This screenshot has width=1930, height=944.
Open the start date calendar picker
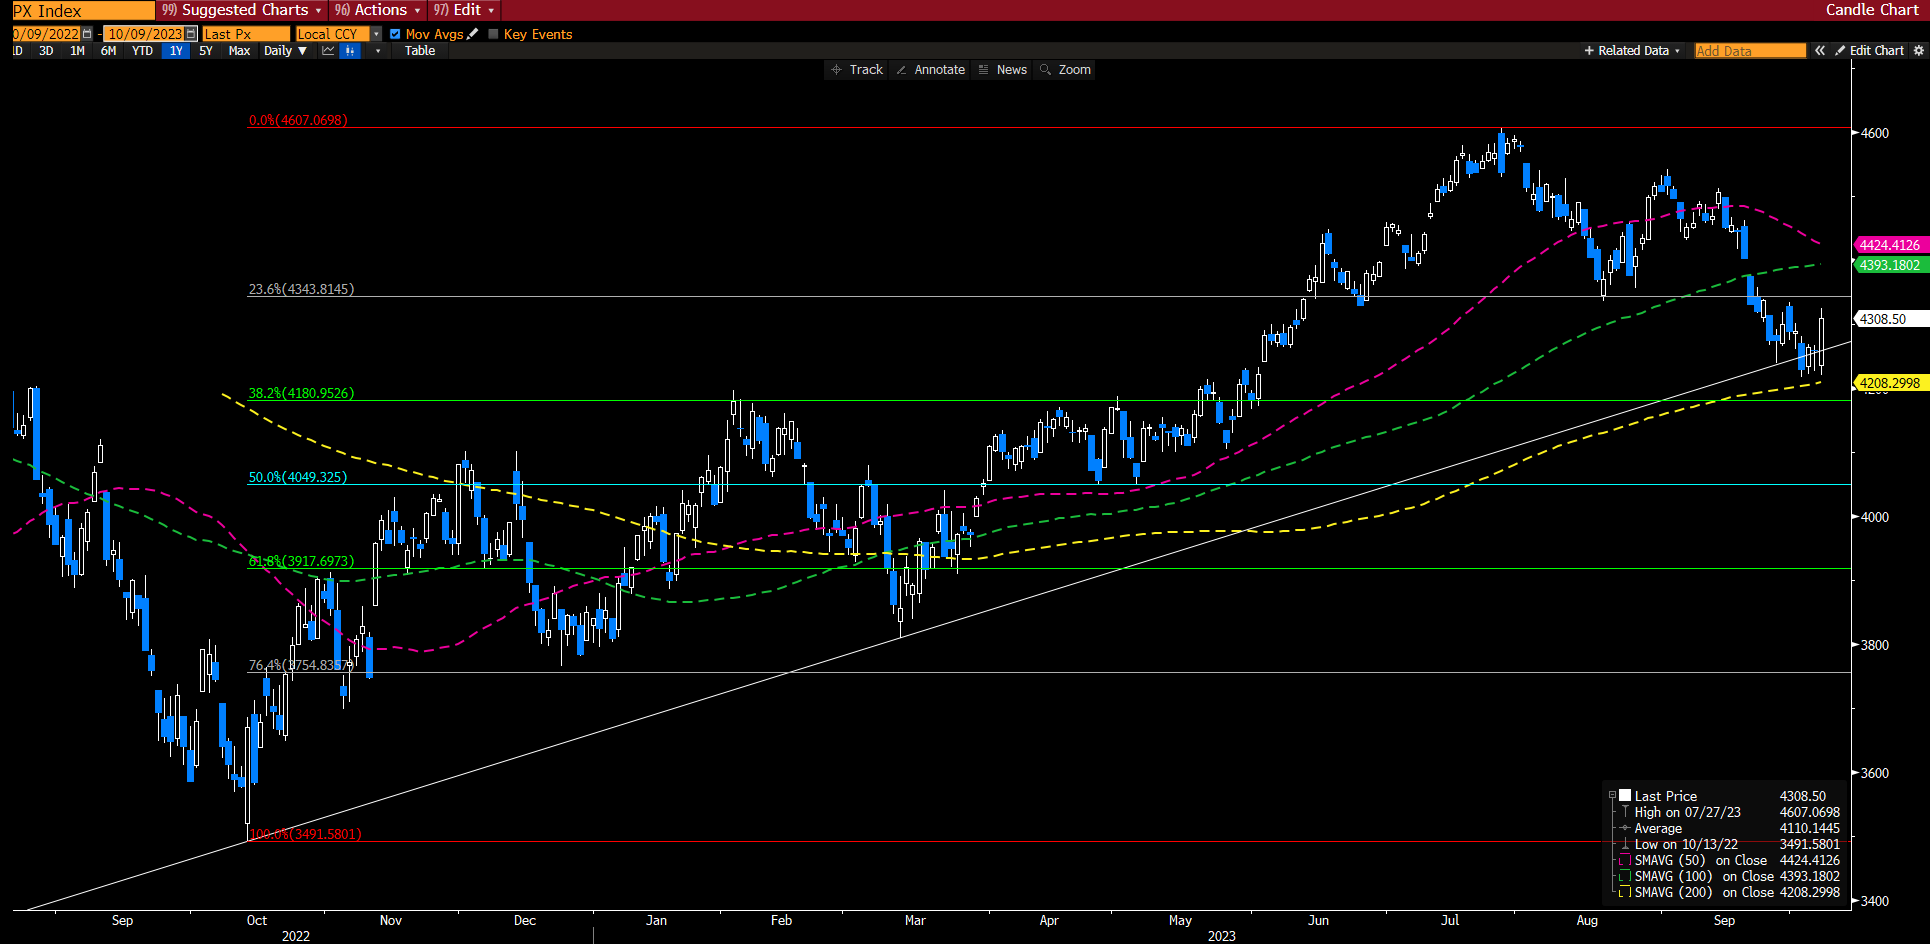[x=87, y=34]
